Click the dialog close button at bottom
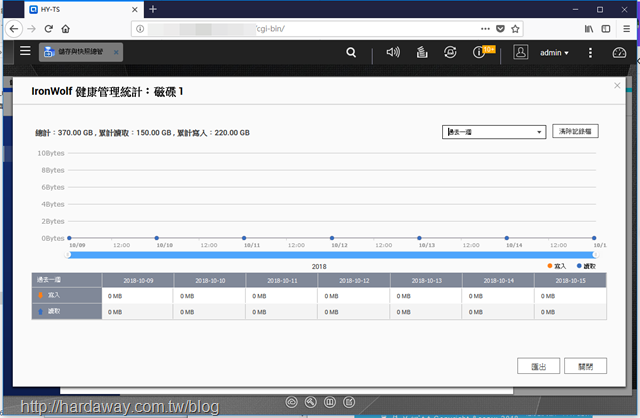This screenshot has width=640, height=418. tap(585, 366)
